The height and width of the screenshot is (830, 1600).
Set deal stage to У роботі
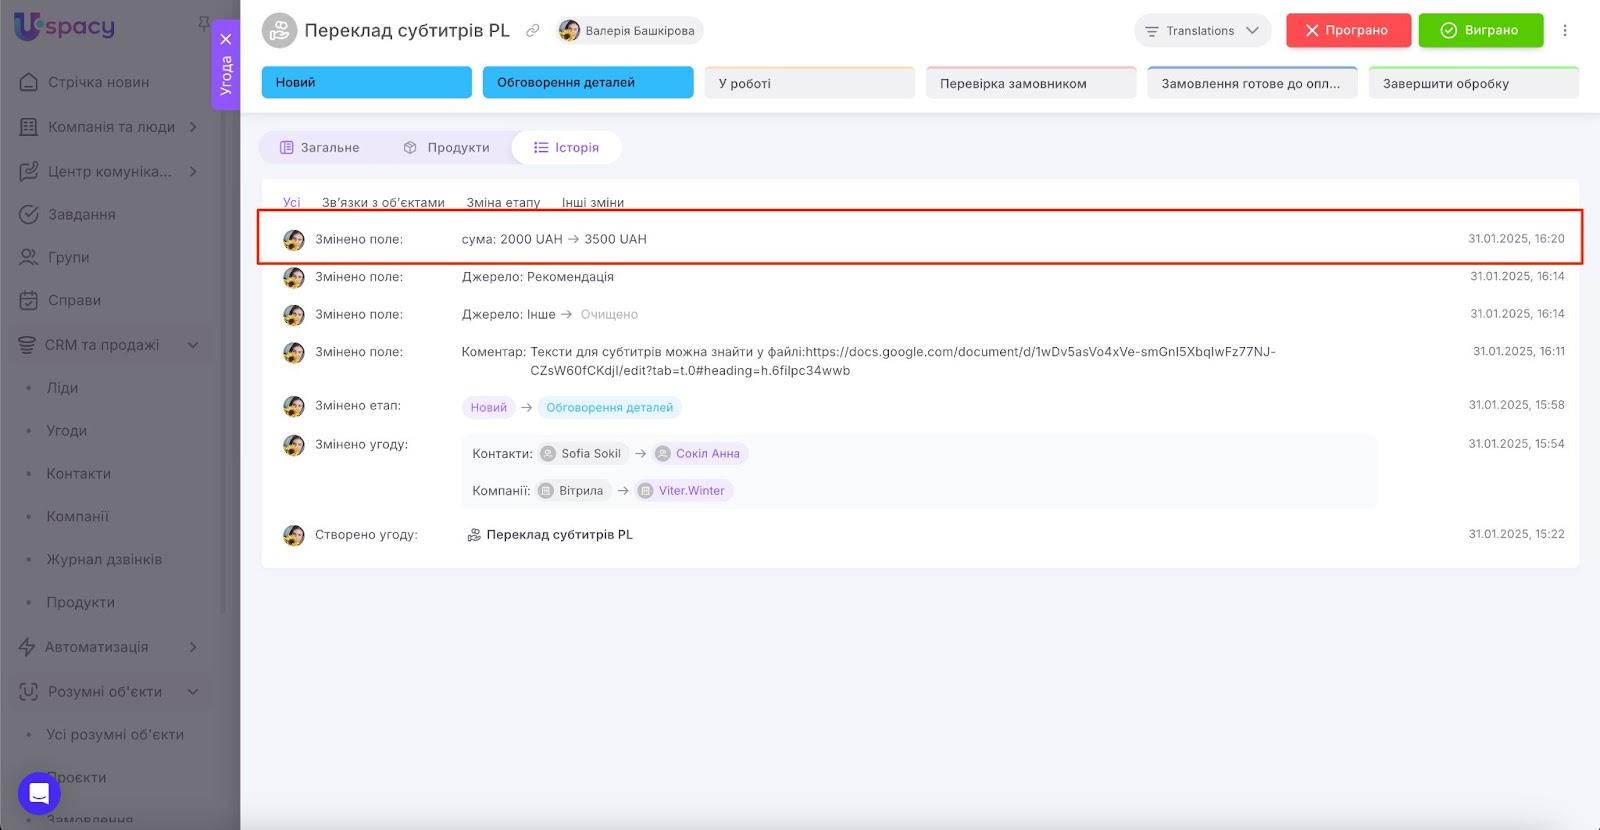click(809, 83)
